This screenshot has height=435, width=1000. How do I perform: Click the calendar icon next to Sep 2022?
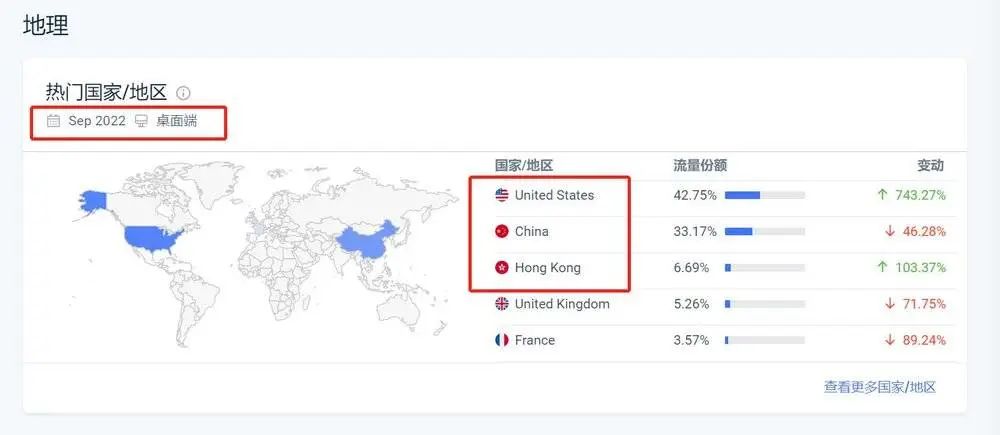(53, 121)
